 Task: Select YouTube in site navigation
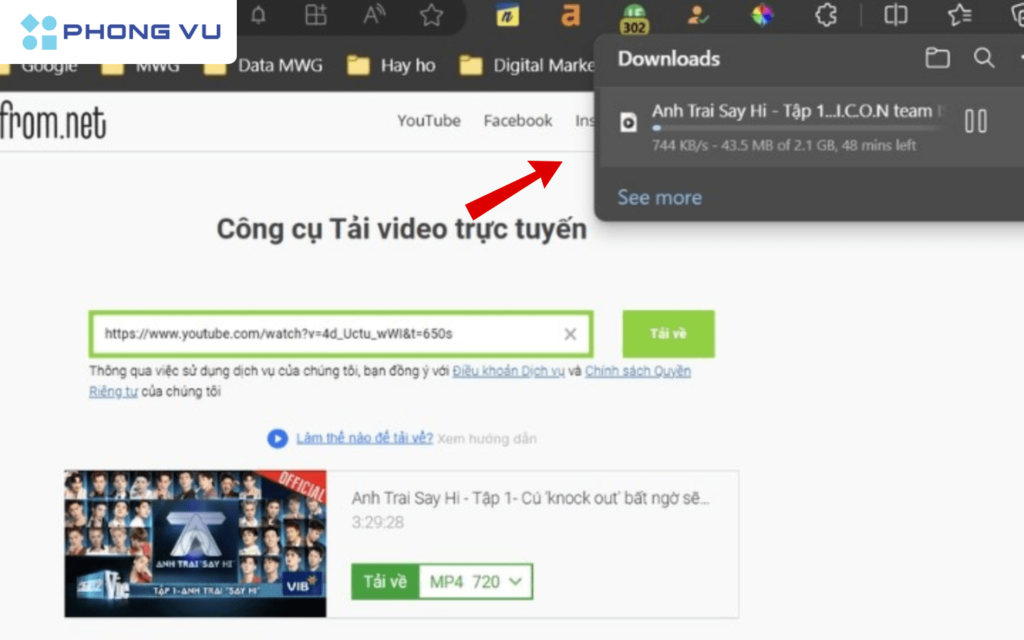click(428, 120)
